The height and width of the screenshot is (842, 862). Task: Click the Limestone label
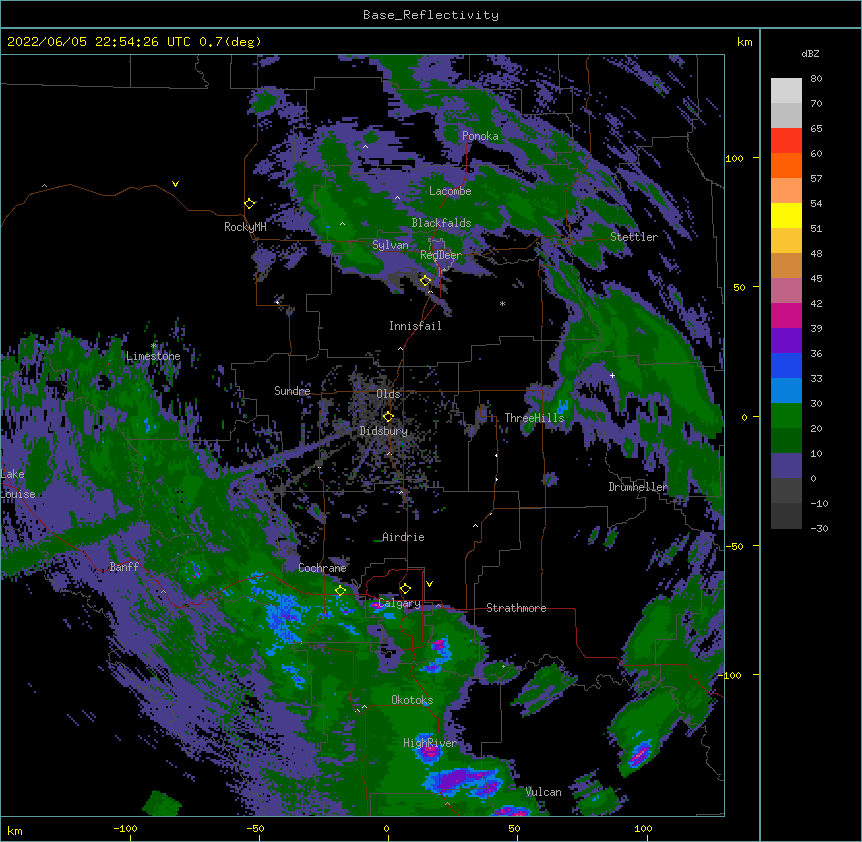click(153, 356)
